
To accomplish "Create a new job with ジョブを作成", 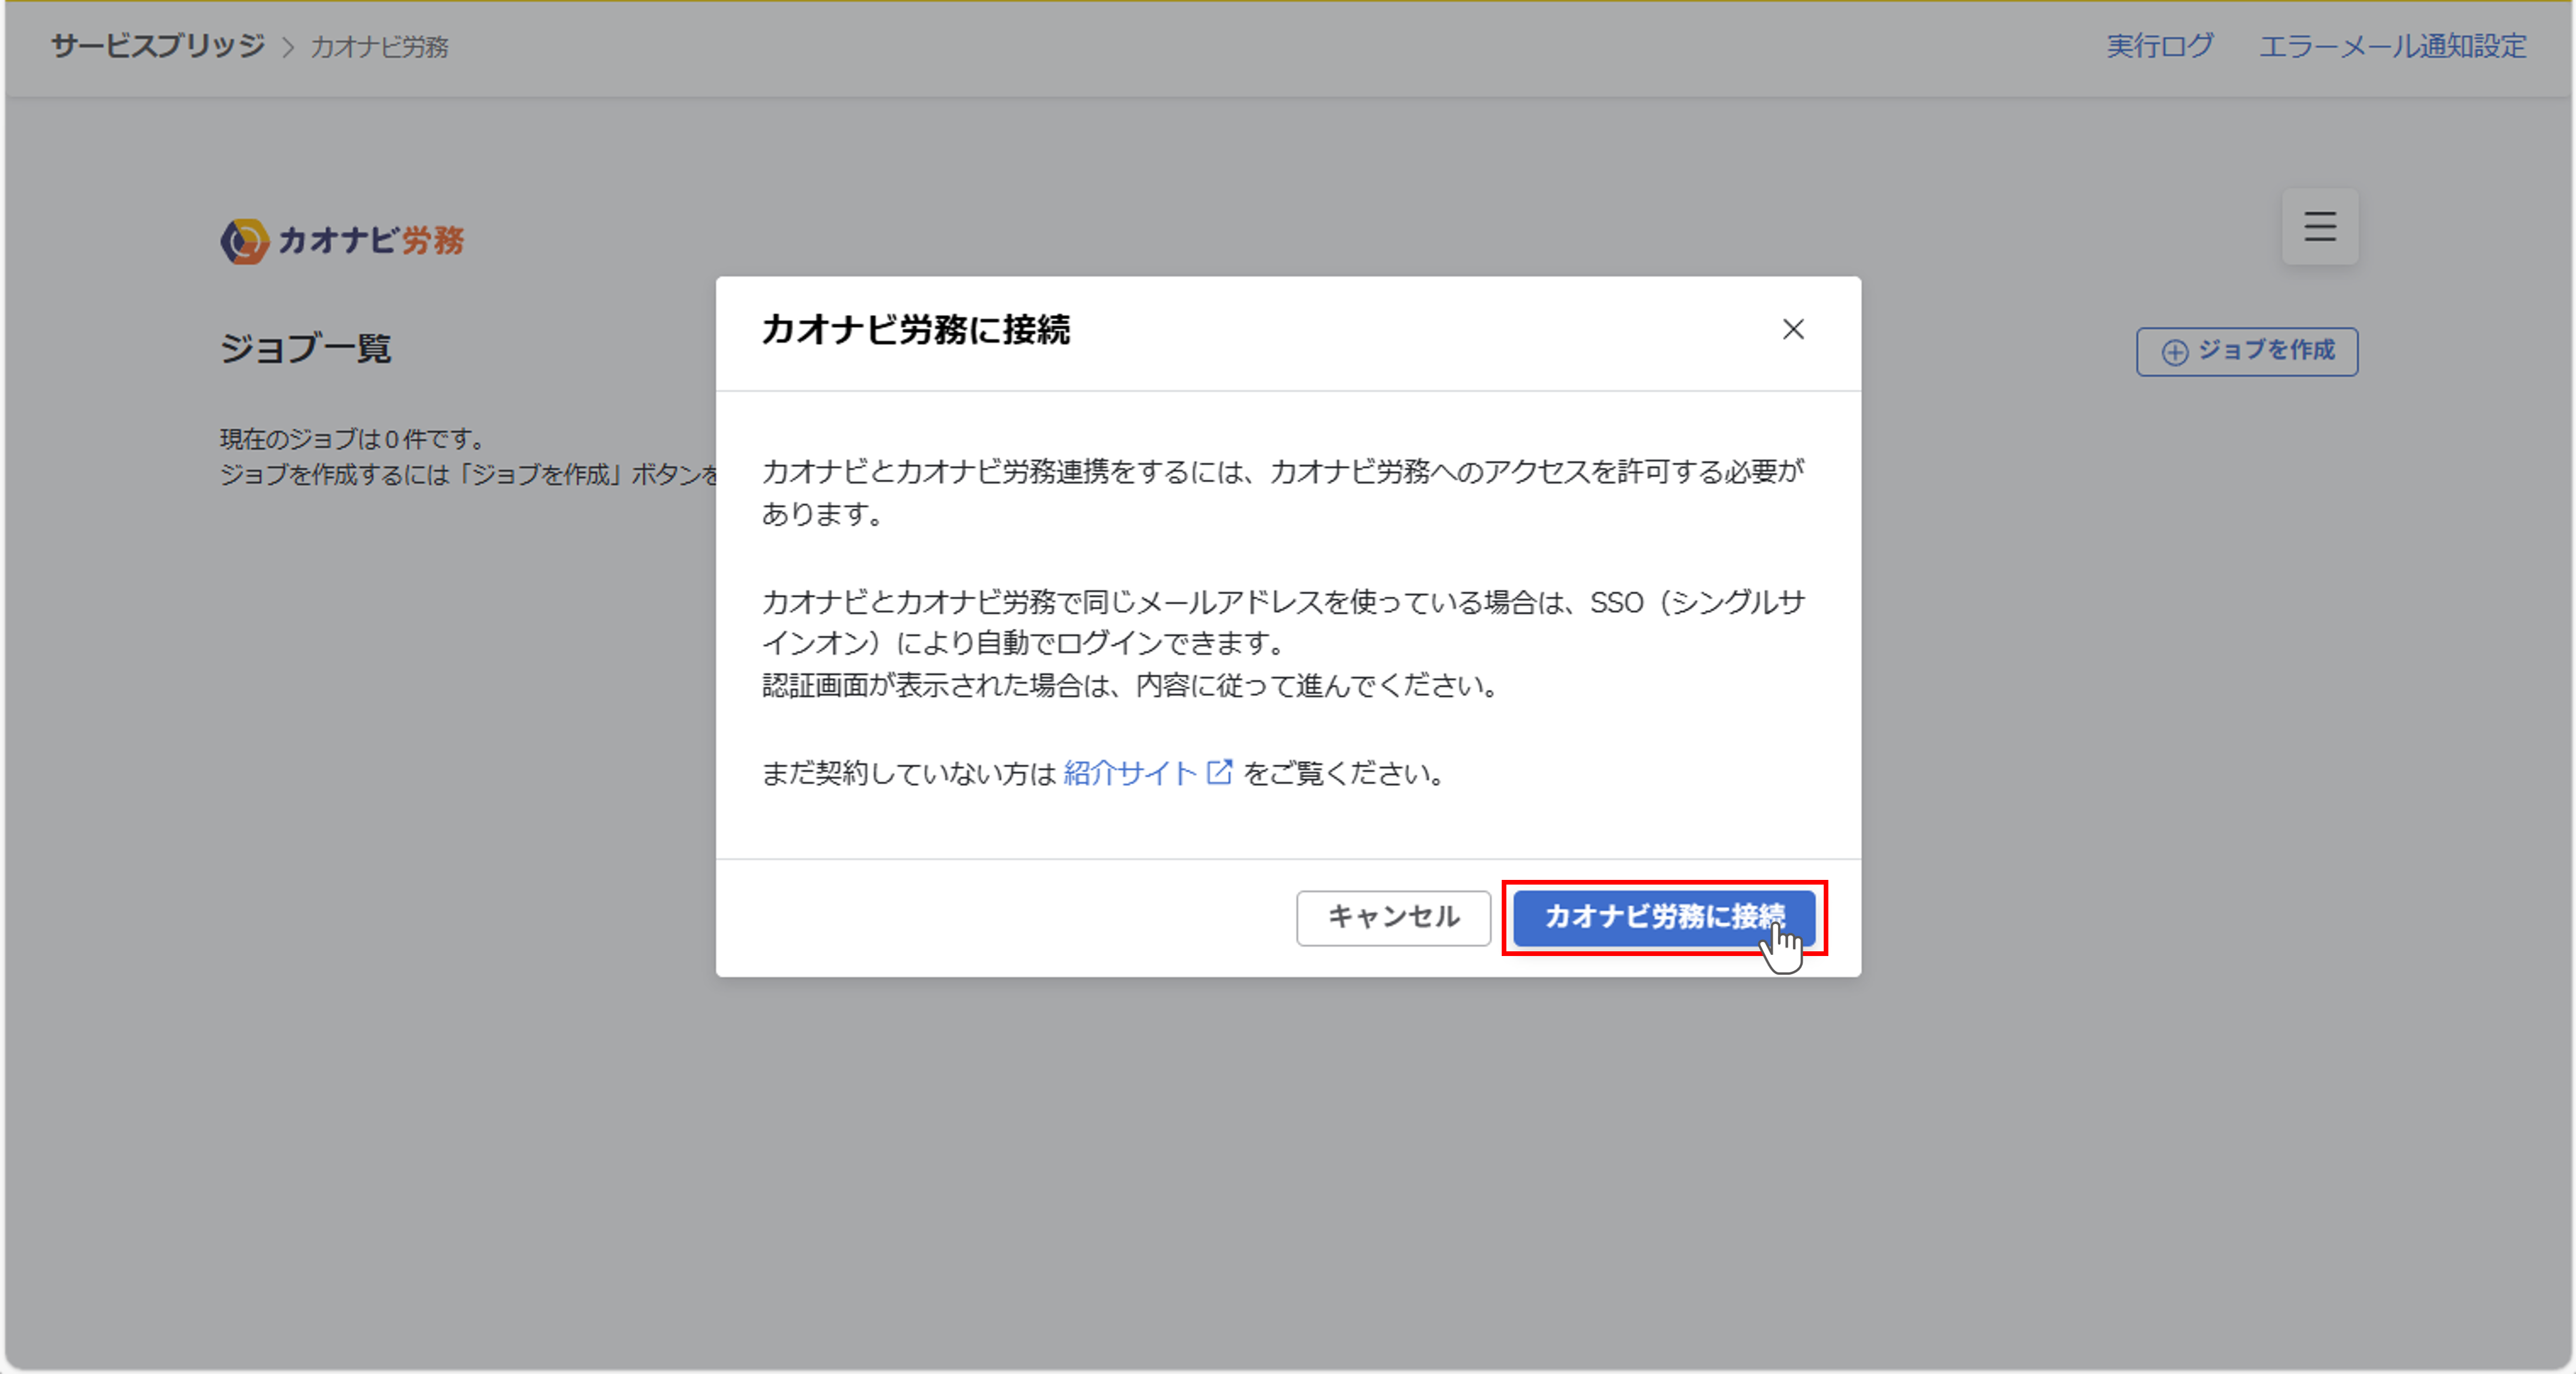I will click(x=2247, y=351).
